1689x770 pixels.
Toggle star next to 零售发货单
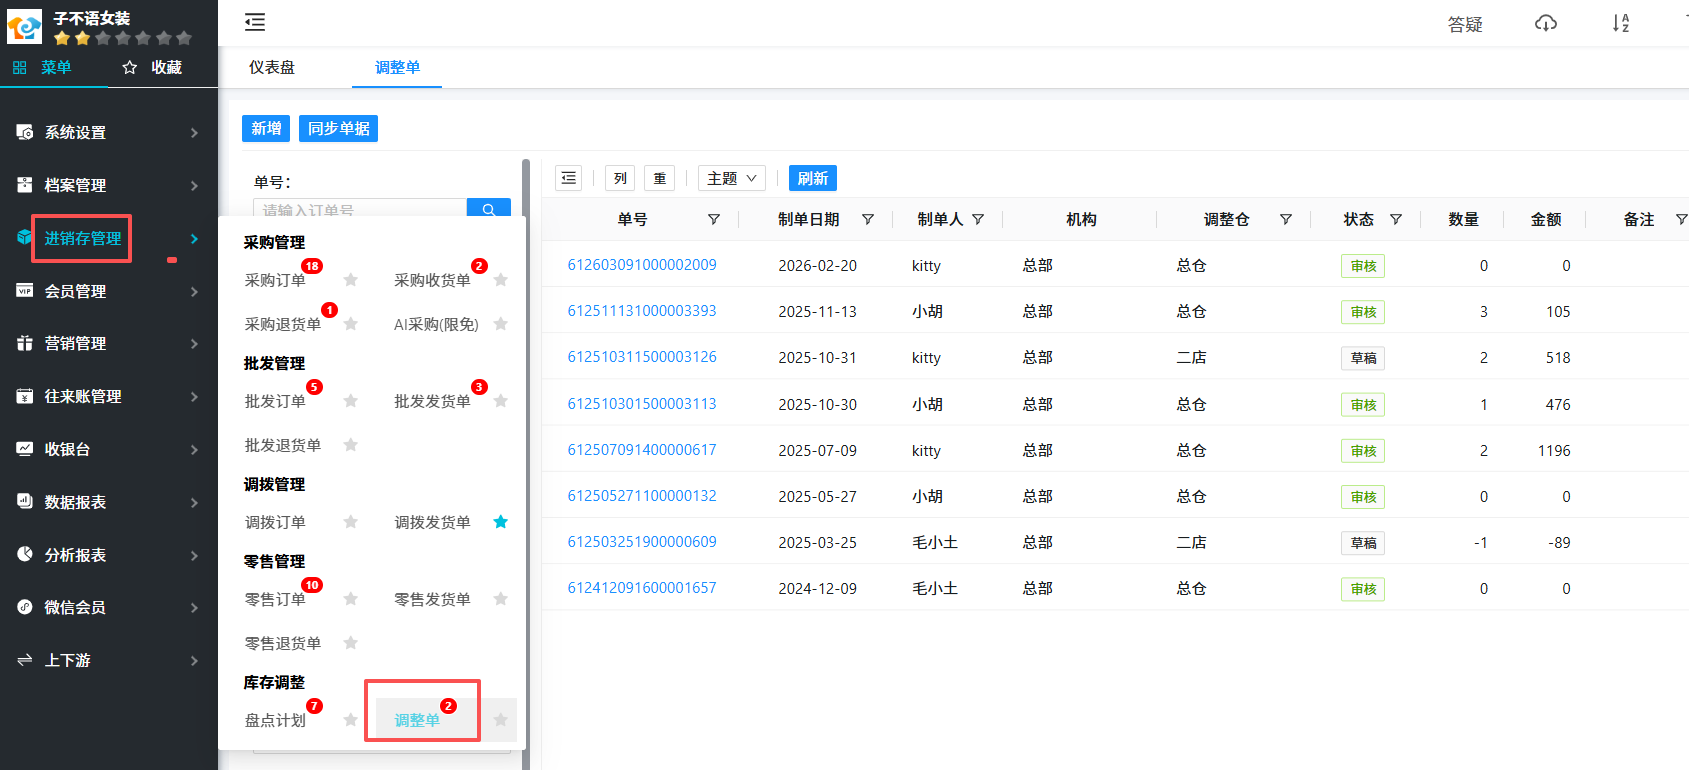coord(500,599)
